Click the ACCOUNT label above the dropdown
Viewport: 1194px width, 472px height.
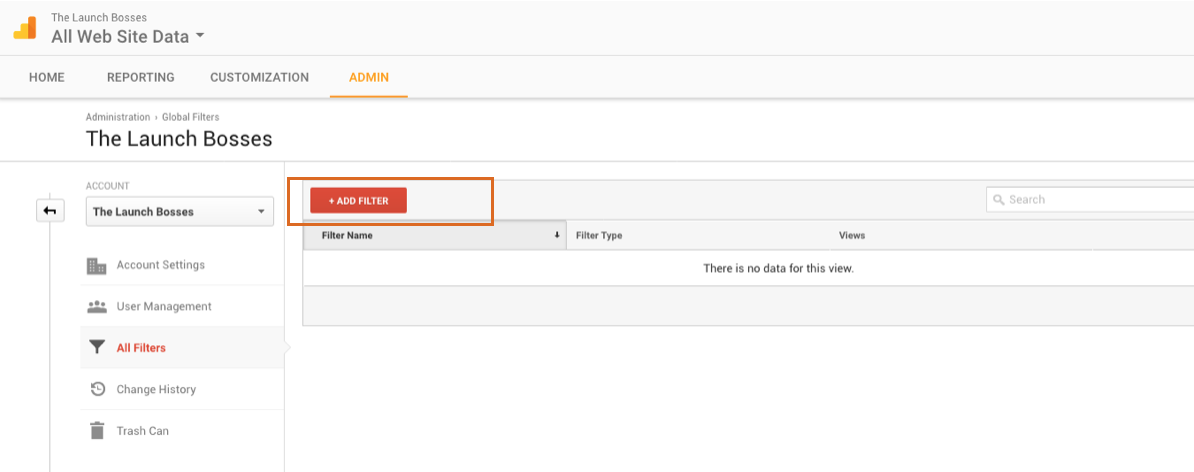click(107, 186)
